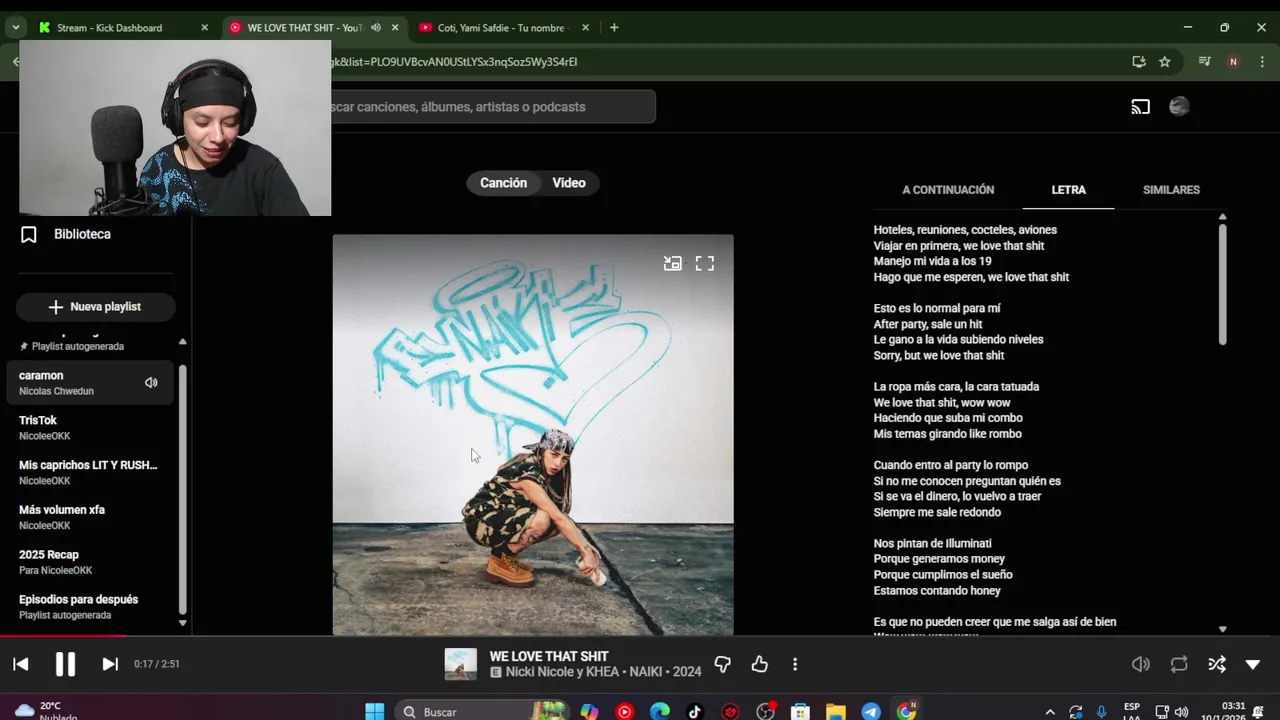Open the player volume control
The height and width of the screenshot is (720, 1280).
coord(1141,664)
